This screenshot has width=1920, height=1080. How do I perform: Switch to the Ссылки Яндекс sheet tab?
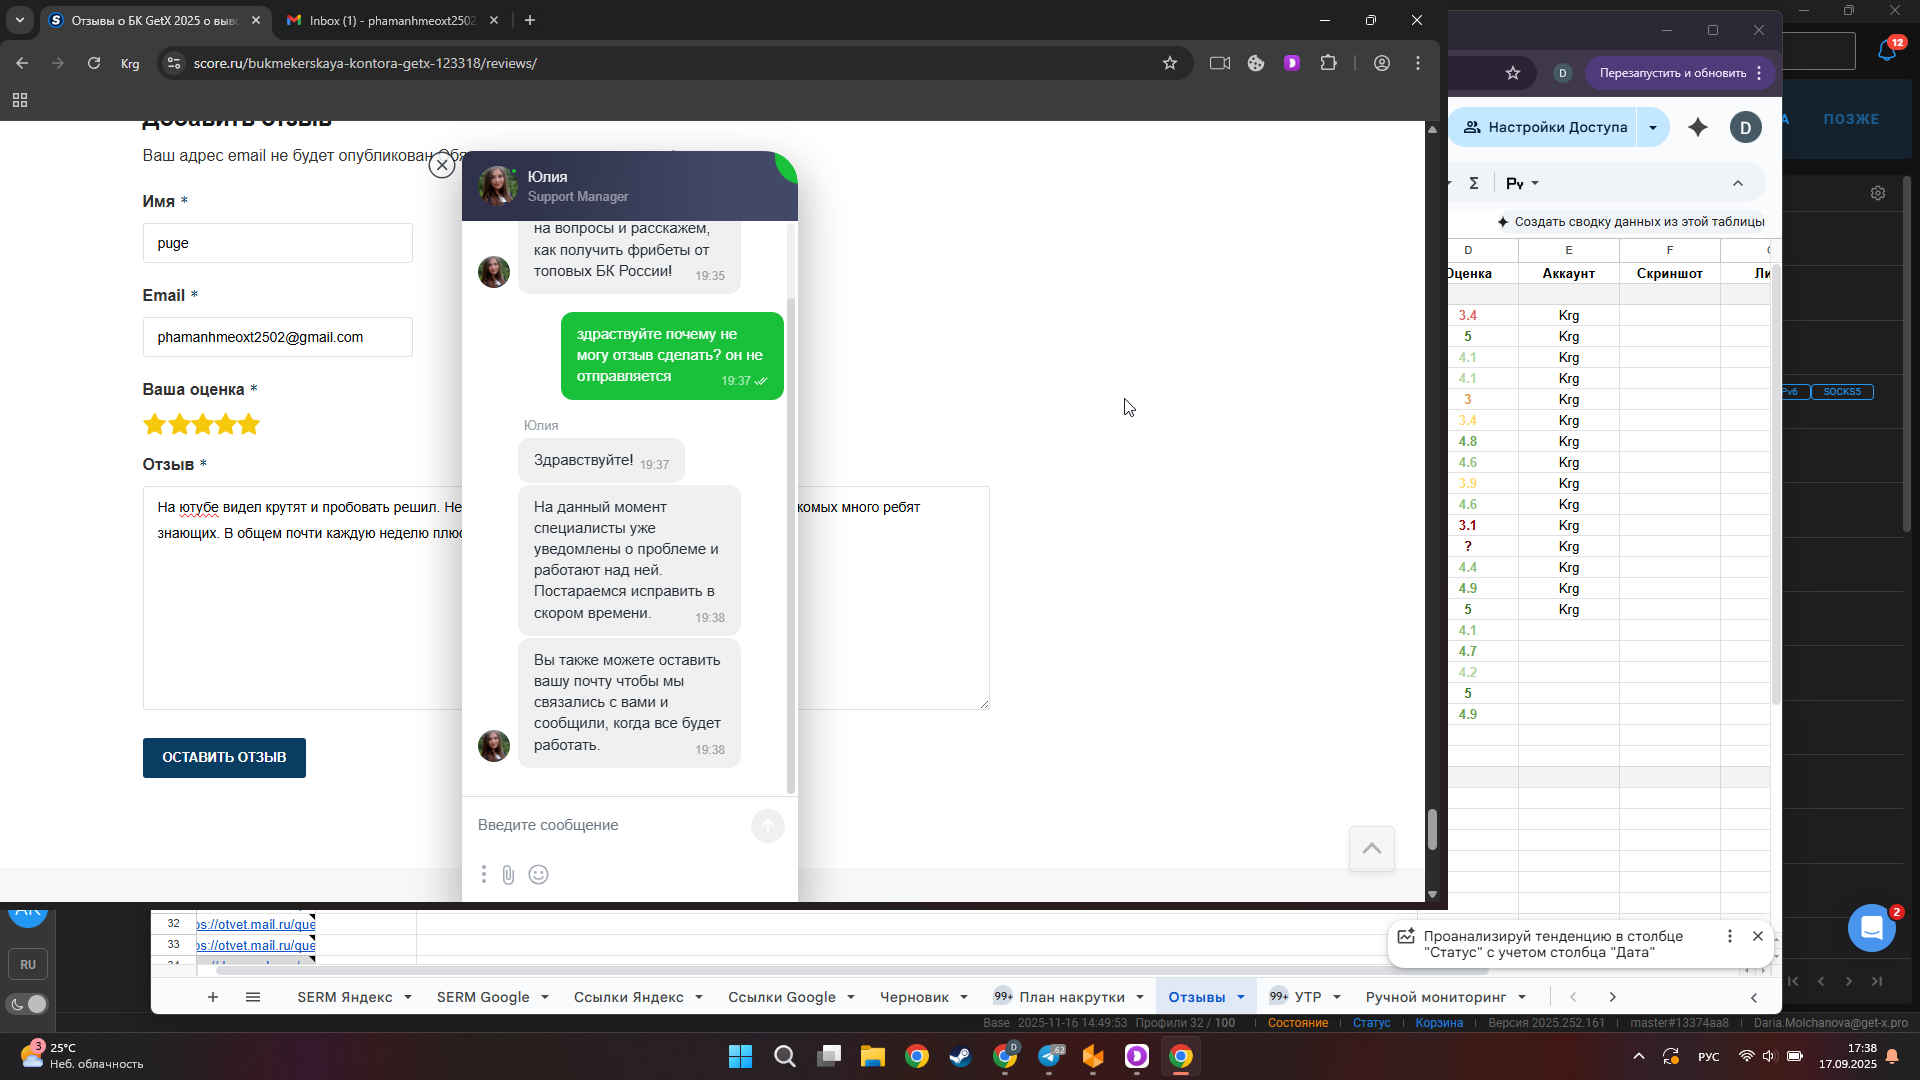[629, 997]
